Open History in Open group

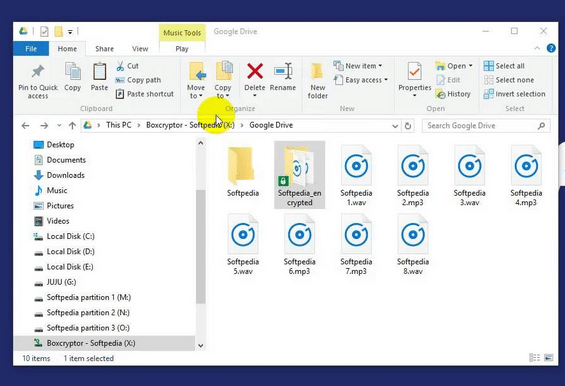[453, 94]
